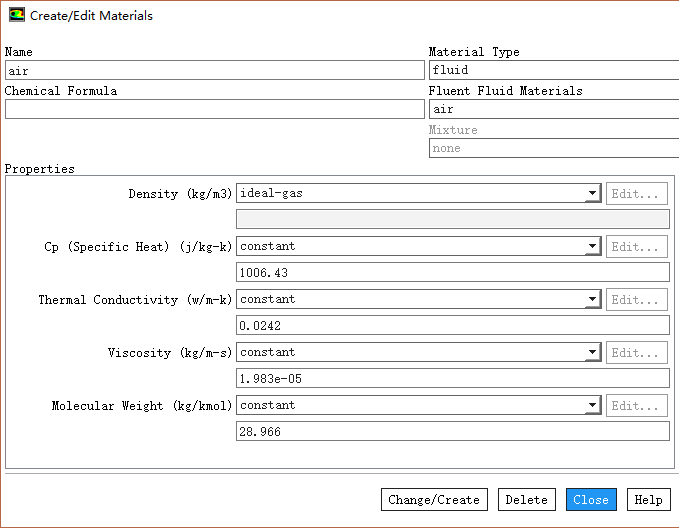Click the Viscosity value 1.983e-05 field
The height and width of the screenshot is (528, 679).
[x=452, y=379]
